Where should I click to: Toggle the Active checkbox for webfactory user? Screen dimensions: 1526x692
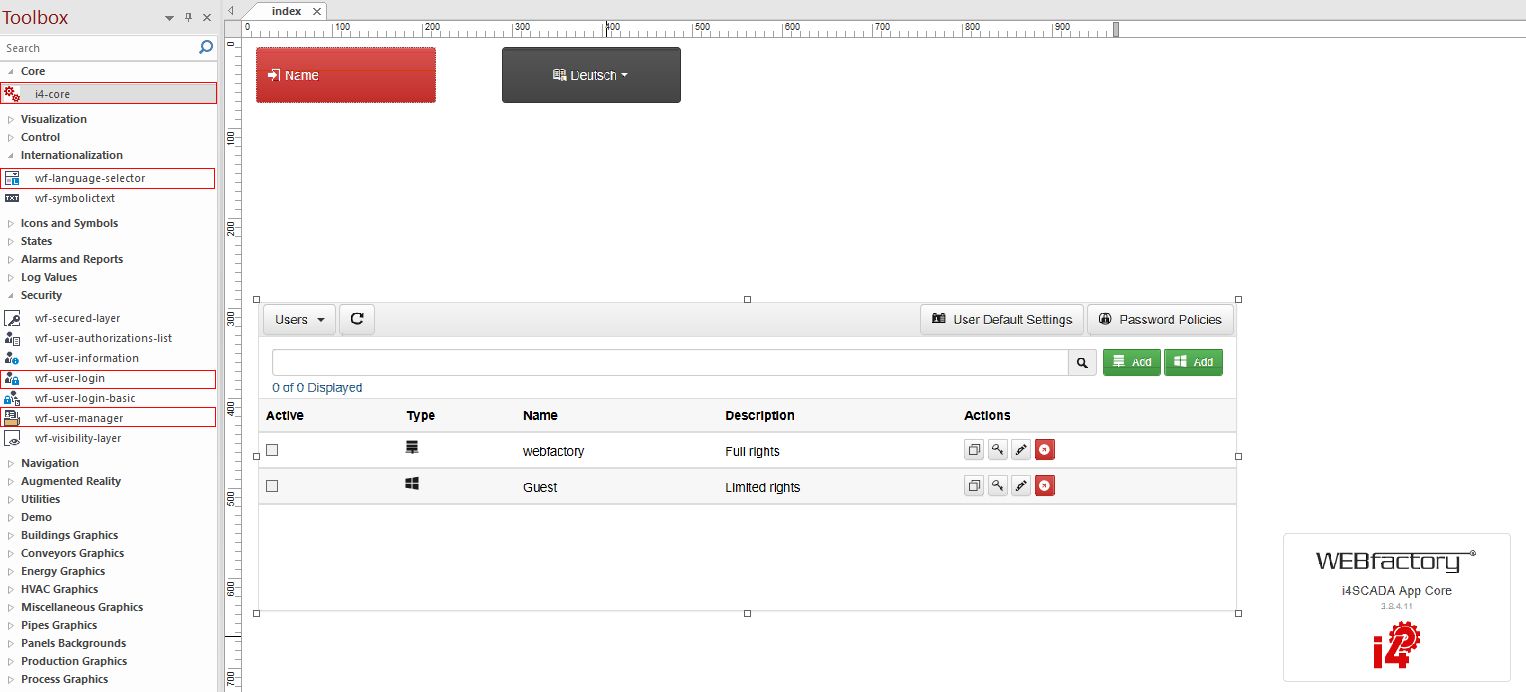pos(272,450)
